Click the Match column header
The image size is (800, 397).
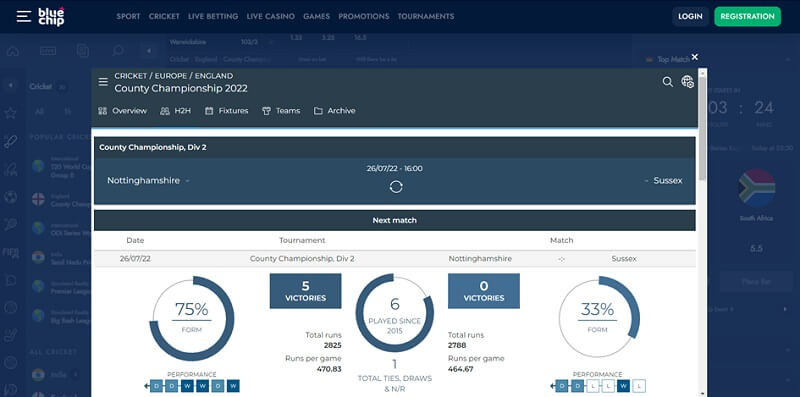(562, 240)
